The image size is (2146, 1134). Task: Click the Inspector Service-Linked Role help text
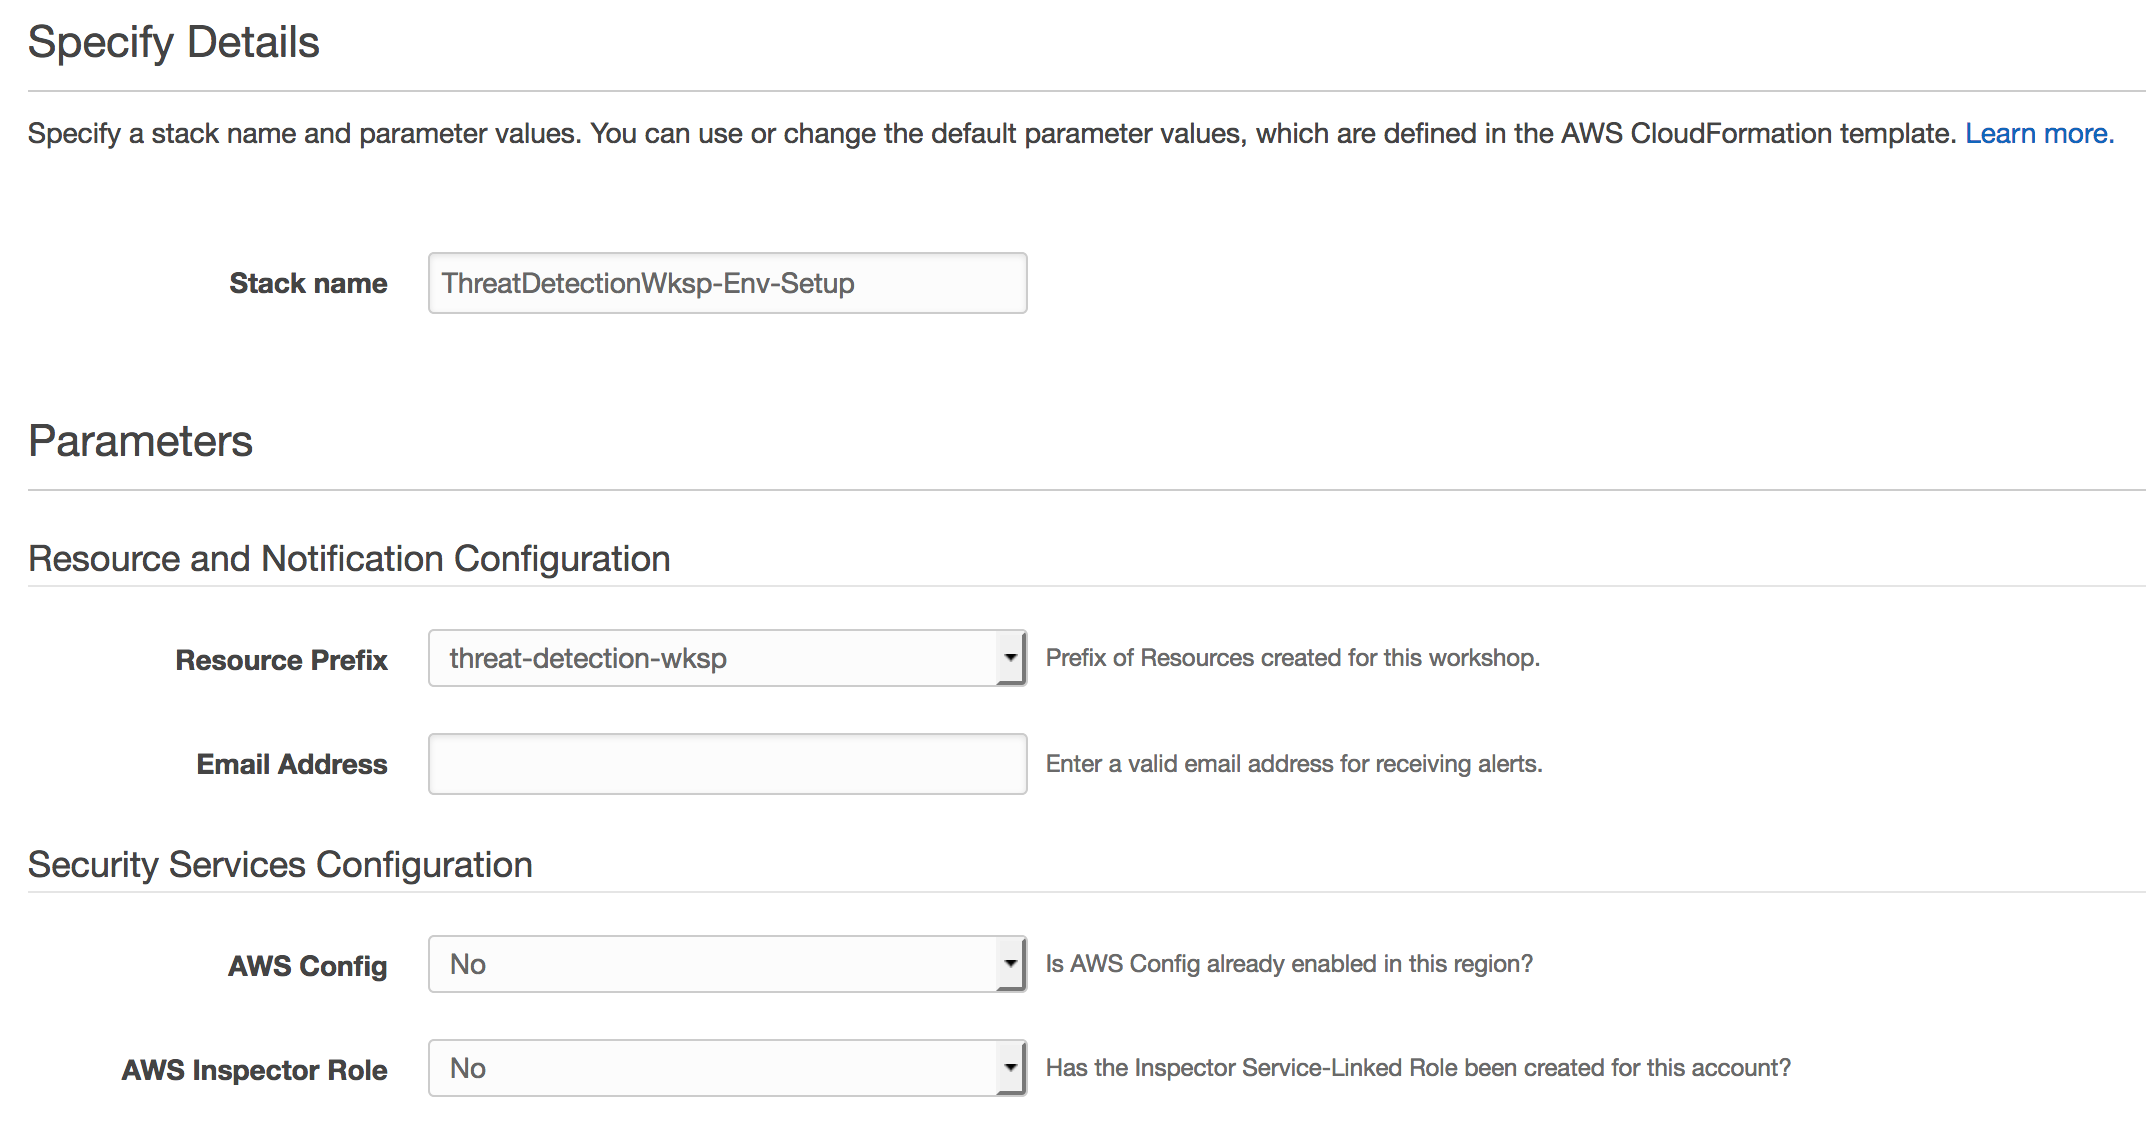[x=1418, y=1068]
